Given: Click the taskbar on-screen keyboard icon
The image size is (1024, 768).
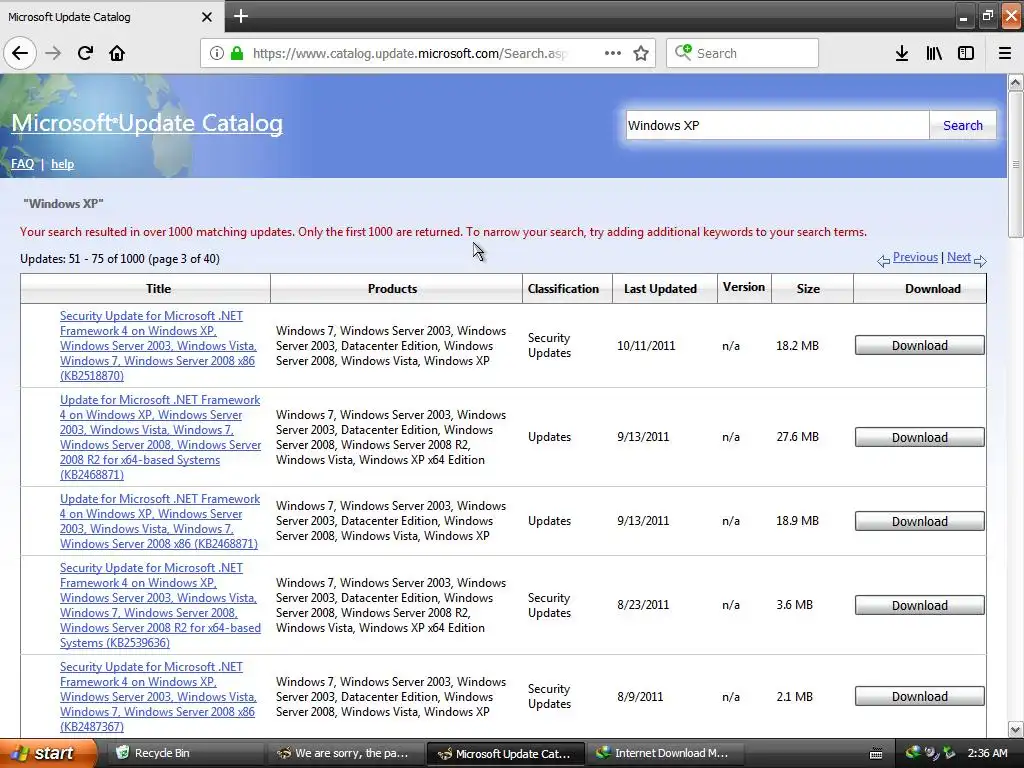Looking at the screenshot, I should pos(876,754).
